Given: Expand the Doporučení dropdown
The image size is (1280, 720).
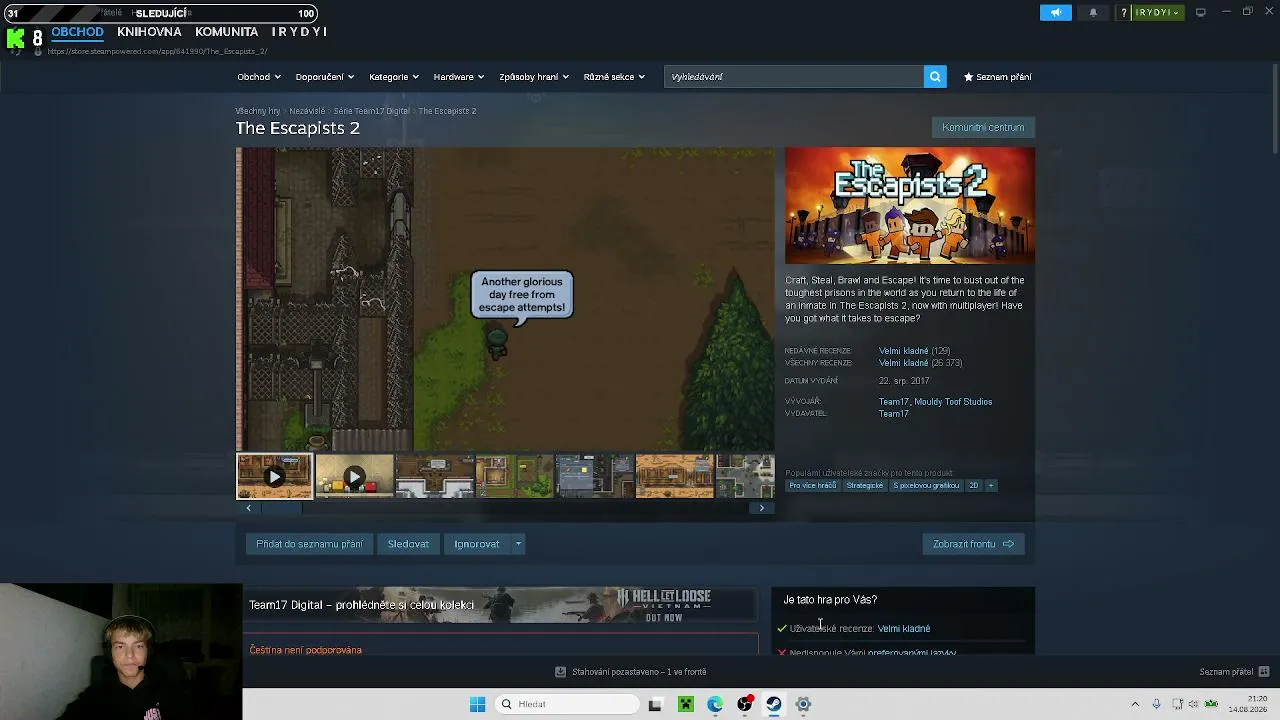Looking at the screenshot, I should (325, 77).
